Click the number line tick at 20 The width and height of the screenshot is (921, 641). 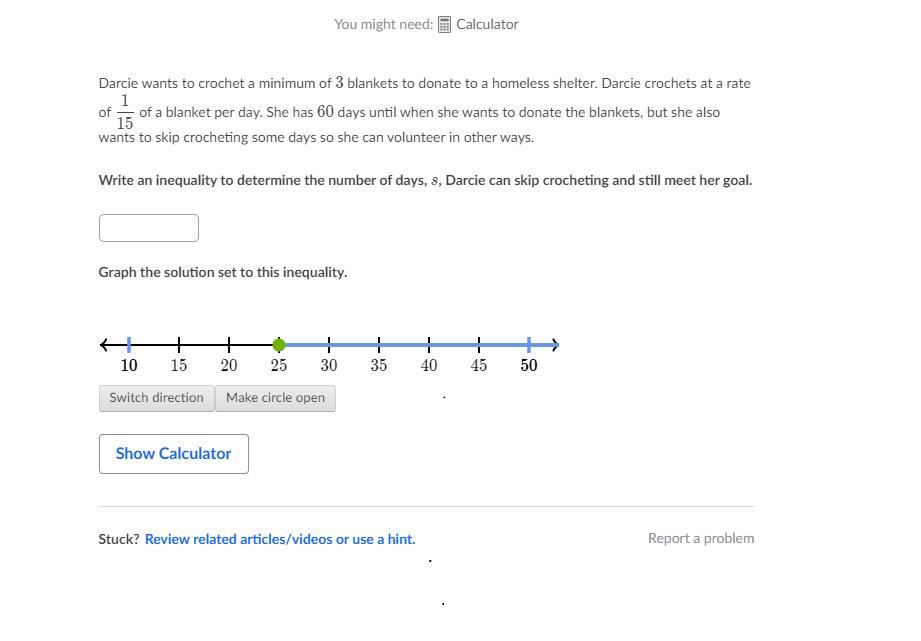click(229, 345)
